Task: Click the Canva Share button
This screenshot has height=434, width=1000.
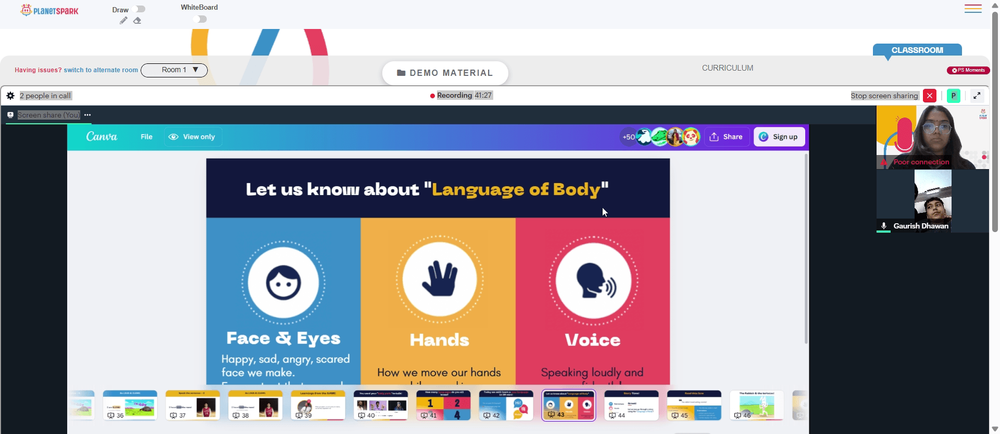Action: [x=726, y=136]
